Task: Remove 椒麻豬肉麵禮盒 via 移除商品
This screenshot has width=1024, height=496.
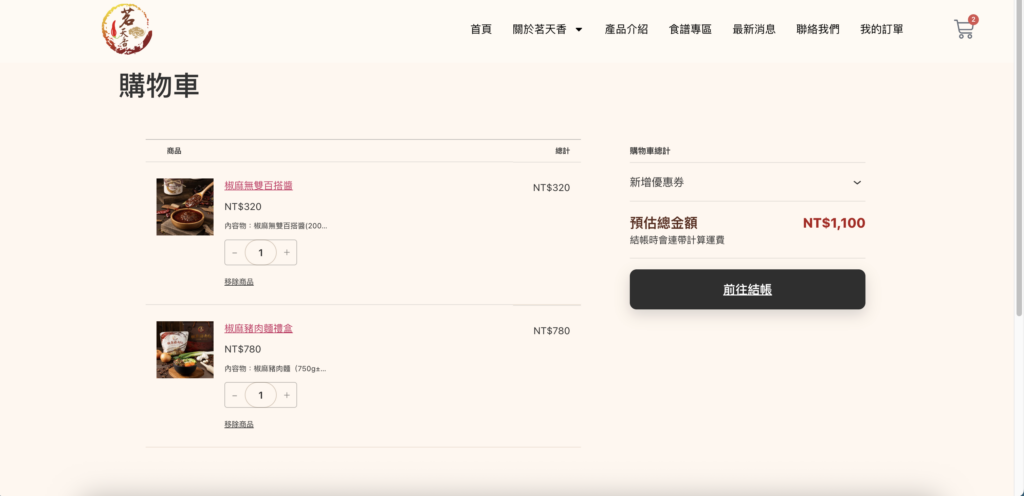Action: click(x=239, y=424)
